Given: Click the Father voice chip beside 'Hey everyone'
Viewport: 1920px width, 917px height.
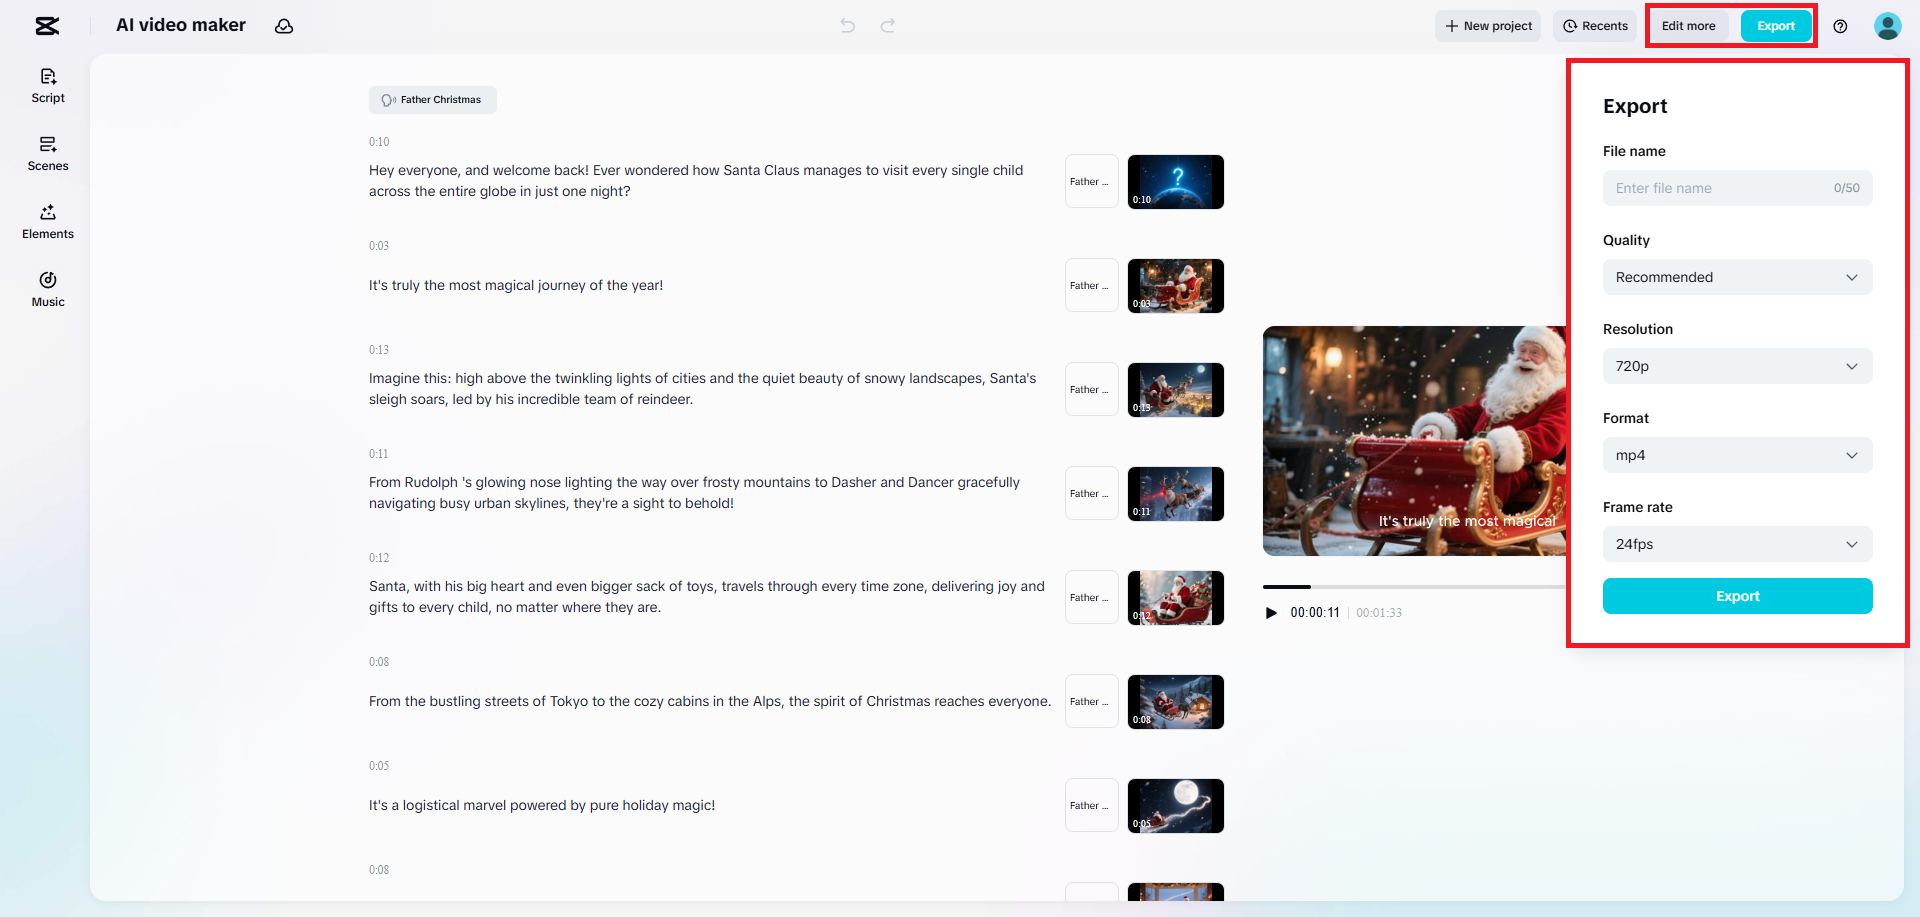Looking at the screenshot, I should (x=1092, y=182).
